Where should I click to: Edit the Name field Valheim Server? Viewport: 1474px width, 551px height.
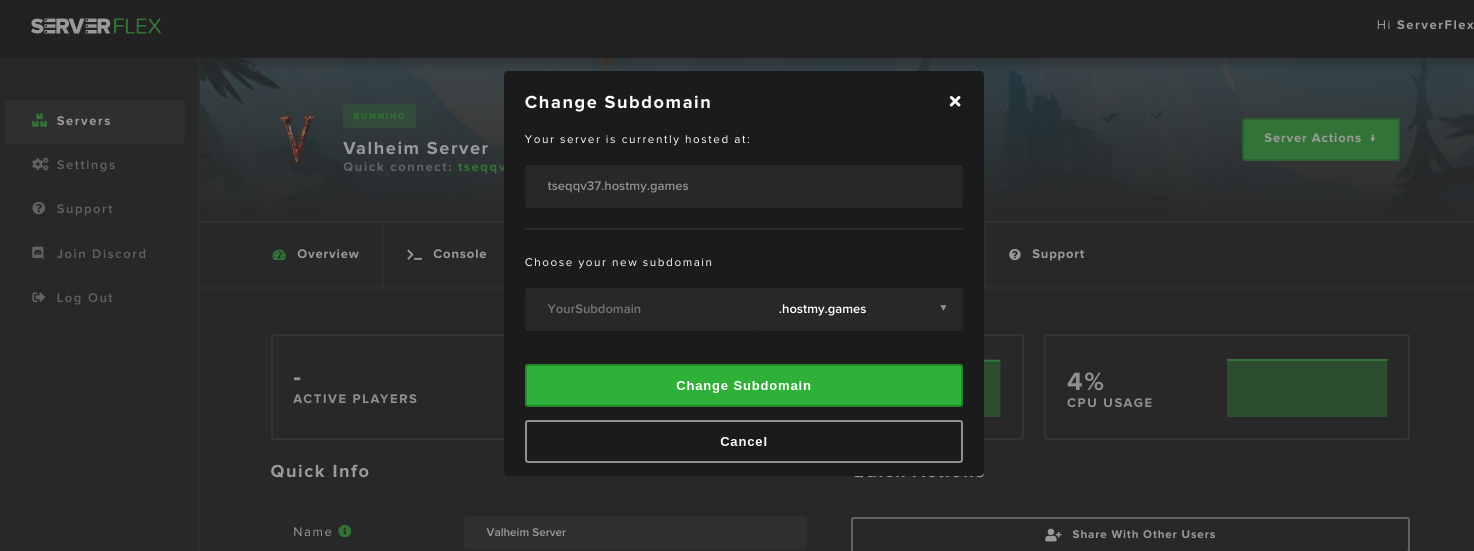coord(635,532)
